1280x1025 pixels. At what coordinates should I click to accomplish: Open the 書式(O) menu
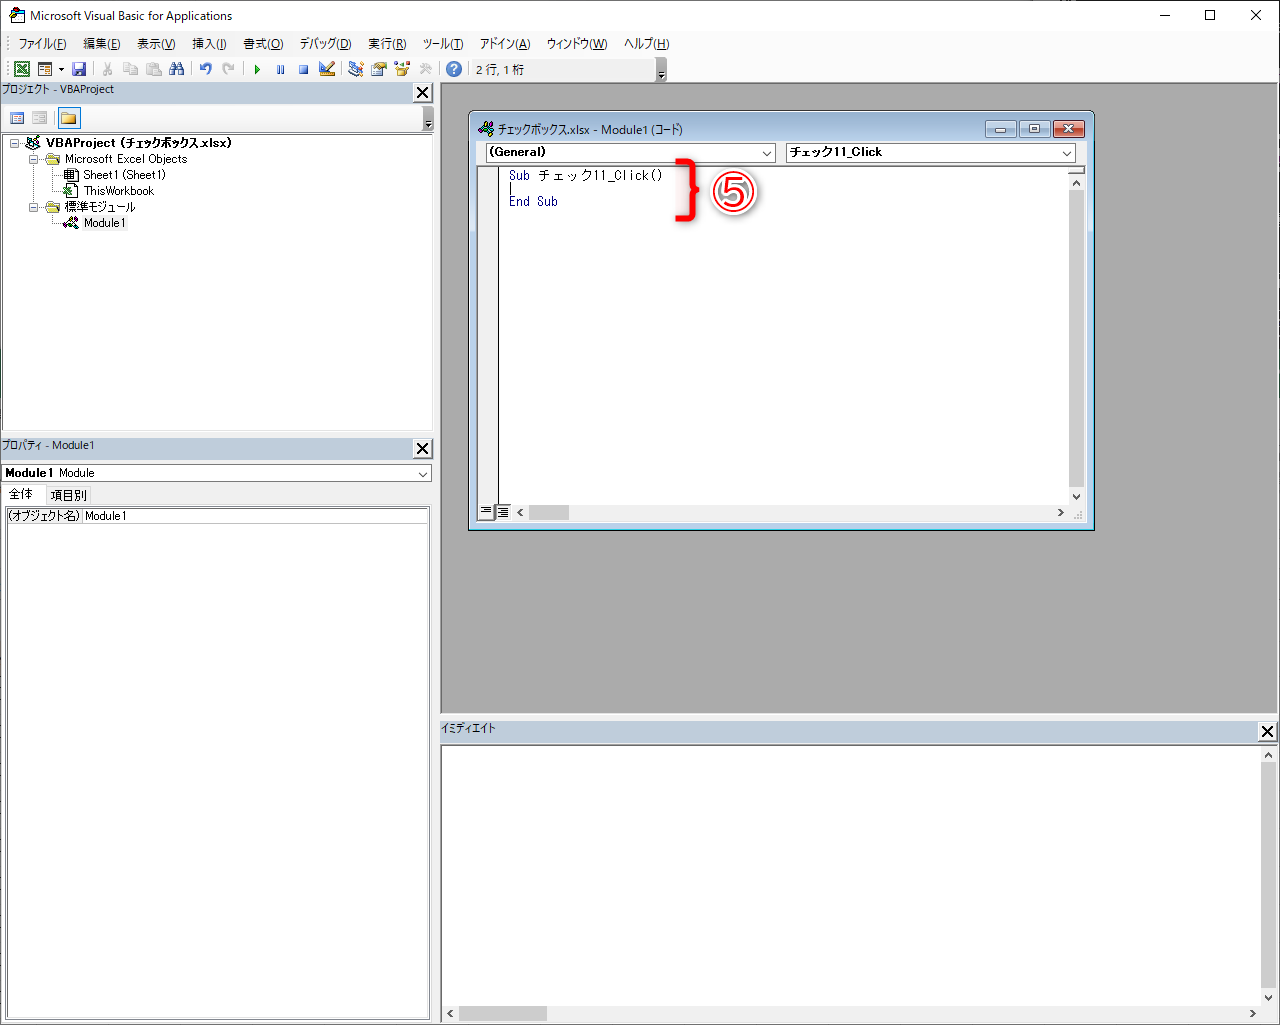pyautogui.click(x=263, y=44)
